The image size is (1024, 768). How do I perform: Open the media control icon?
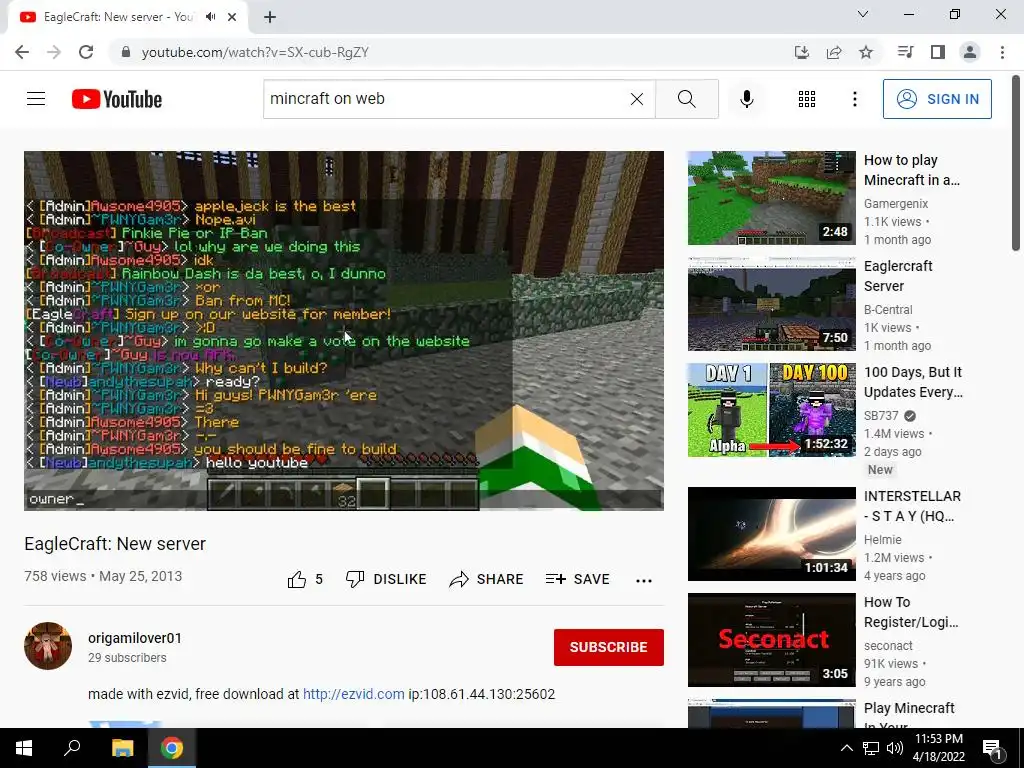pos(905,52)
